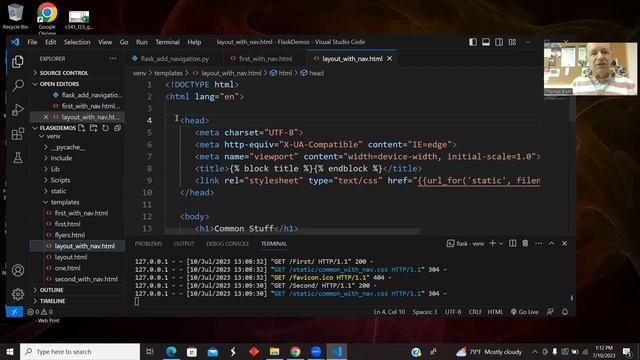
Task: Click the remote window indicator in the status bar
Action: 14,312
